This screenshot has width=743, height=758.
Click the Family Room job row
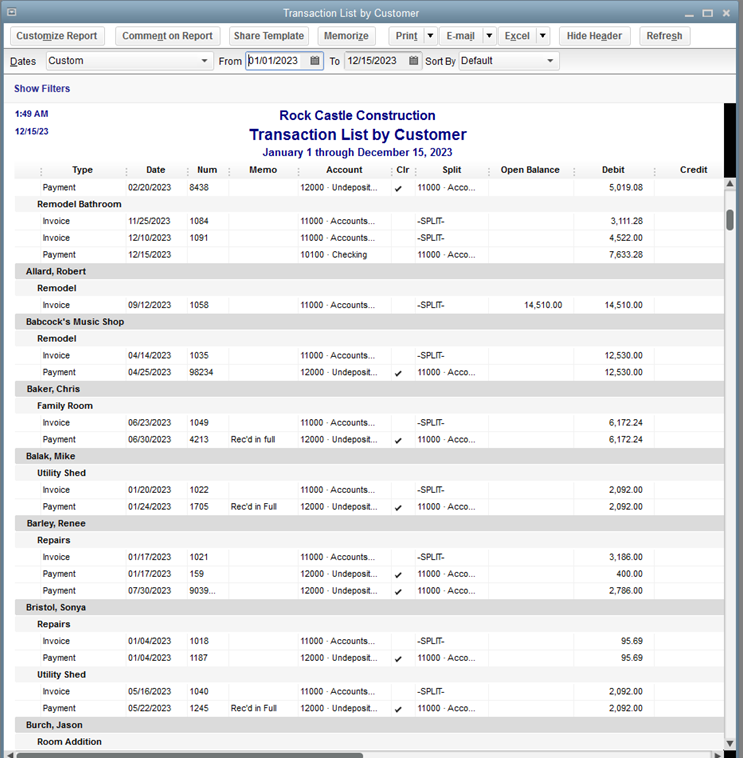[x=369, y=406]
